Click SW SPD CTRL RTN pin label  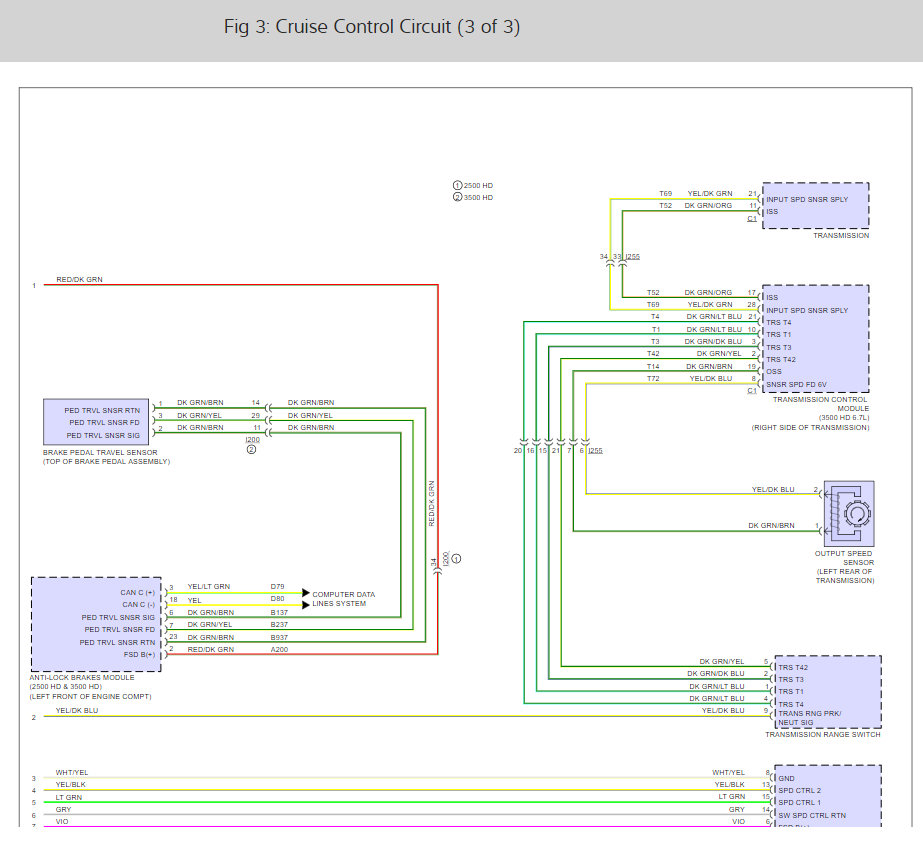[812, 816]
